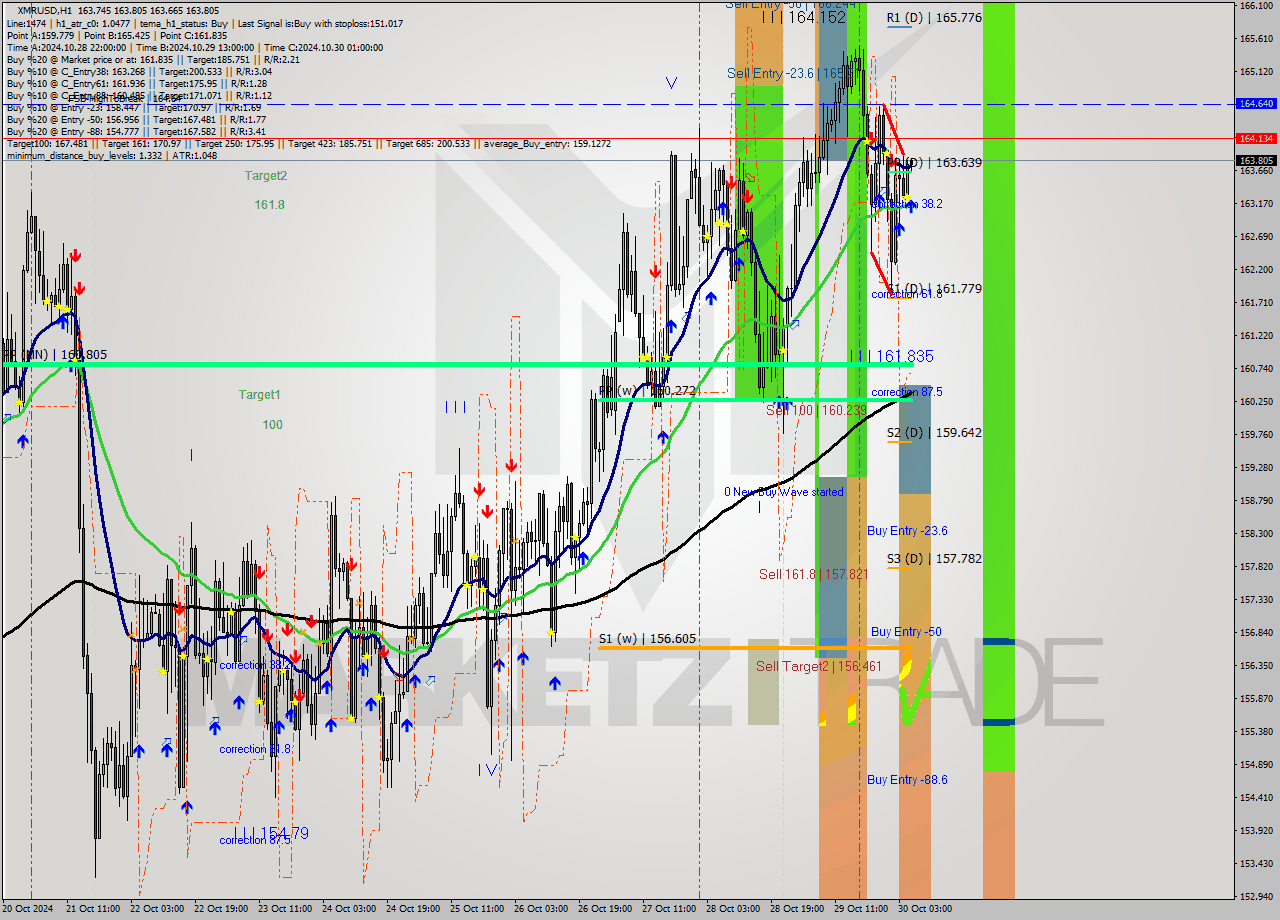Click the 29 Oct 11:00 time label
Image resolution: width=1280 pixels, height=920 pixels.
point(861,909)
